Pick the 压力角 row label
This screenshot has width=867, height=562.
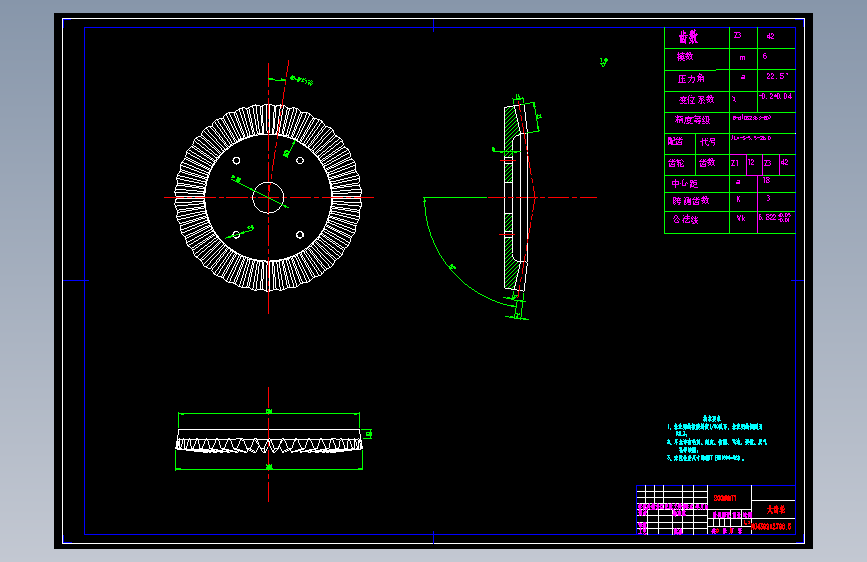(x=691, y=79)
